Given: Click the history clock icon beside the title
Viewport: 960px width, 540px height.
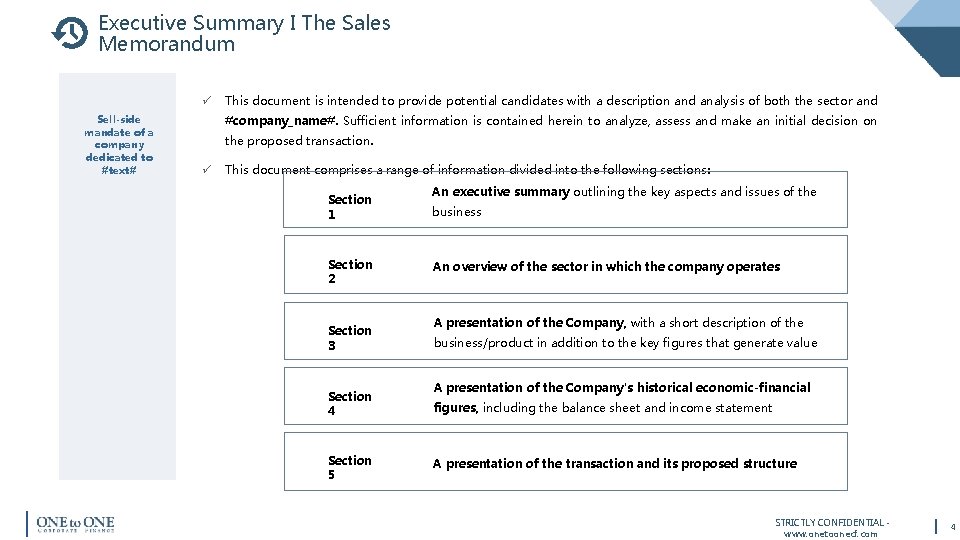Looking at the screenshot, I should [70, 33].
